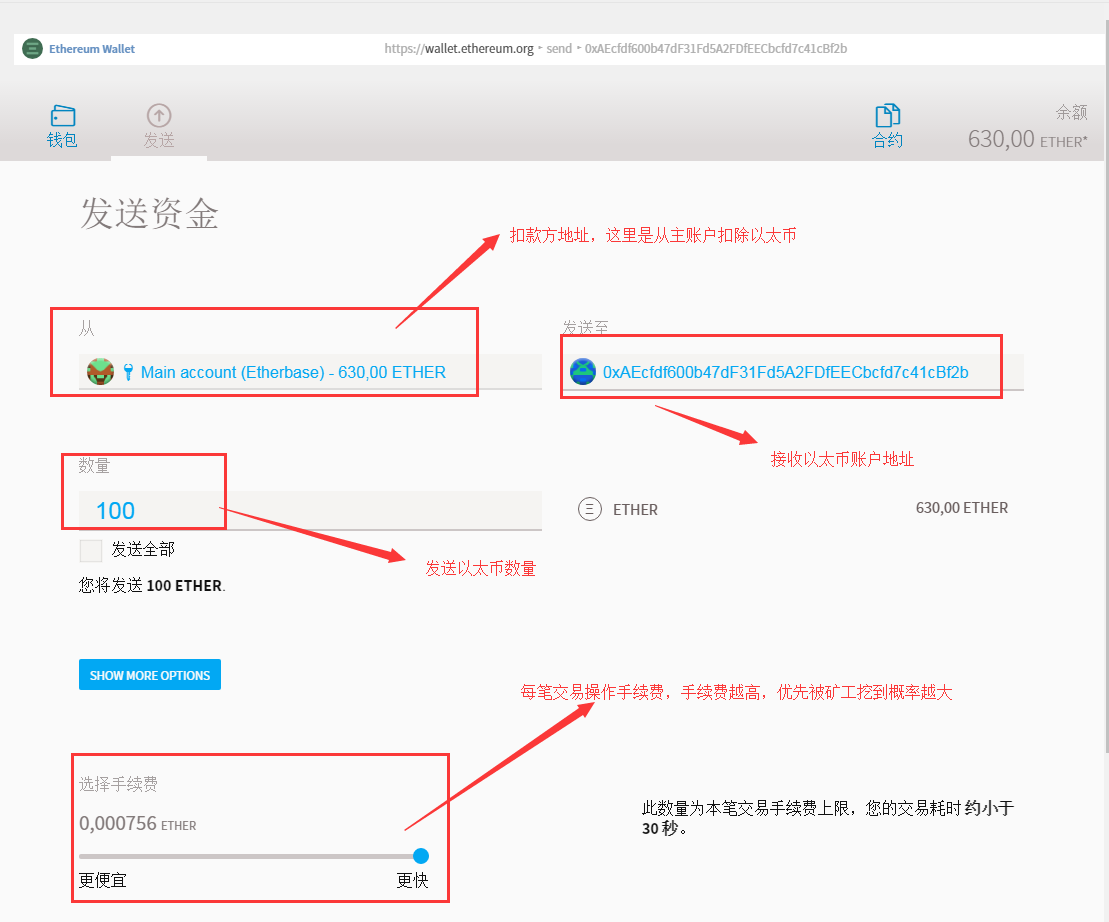Click the SHOW MORE OPTIONS button
The height and width of the screenshot is (922, 1109).
click(150, 675)
